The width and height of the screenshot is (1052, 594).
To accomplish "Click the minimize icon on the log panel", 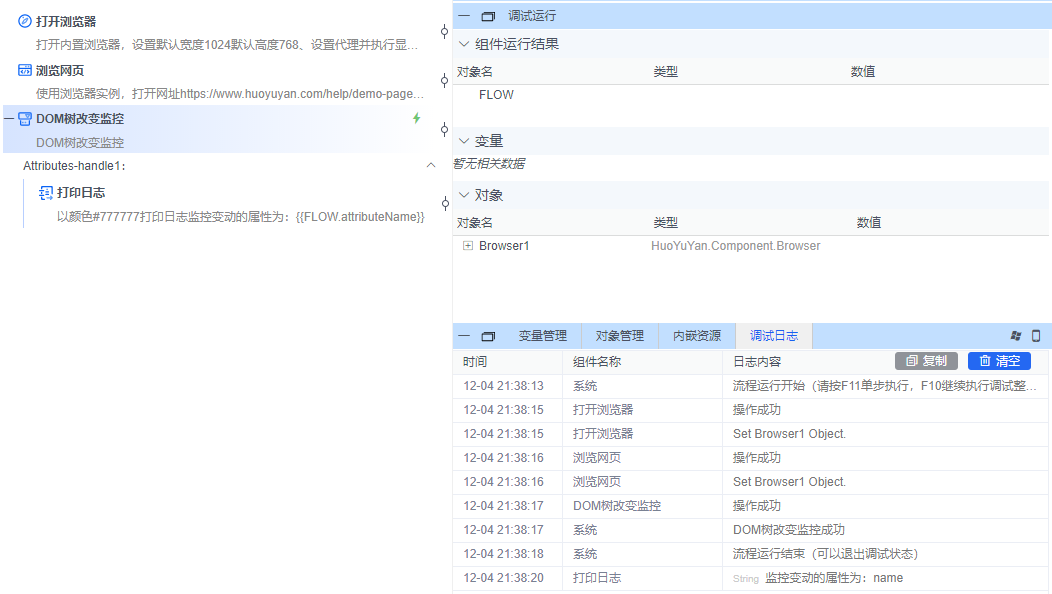I will pos(463,335).
